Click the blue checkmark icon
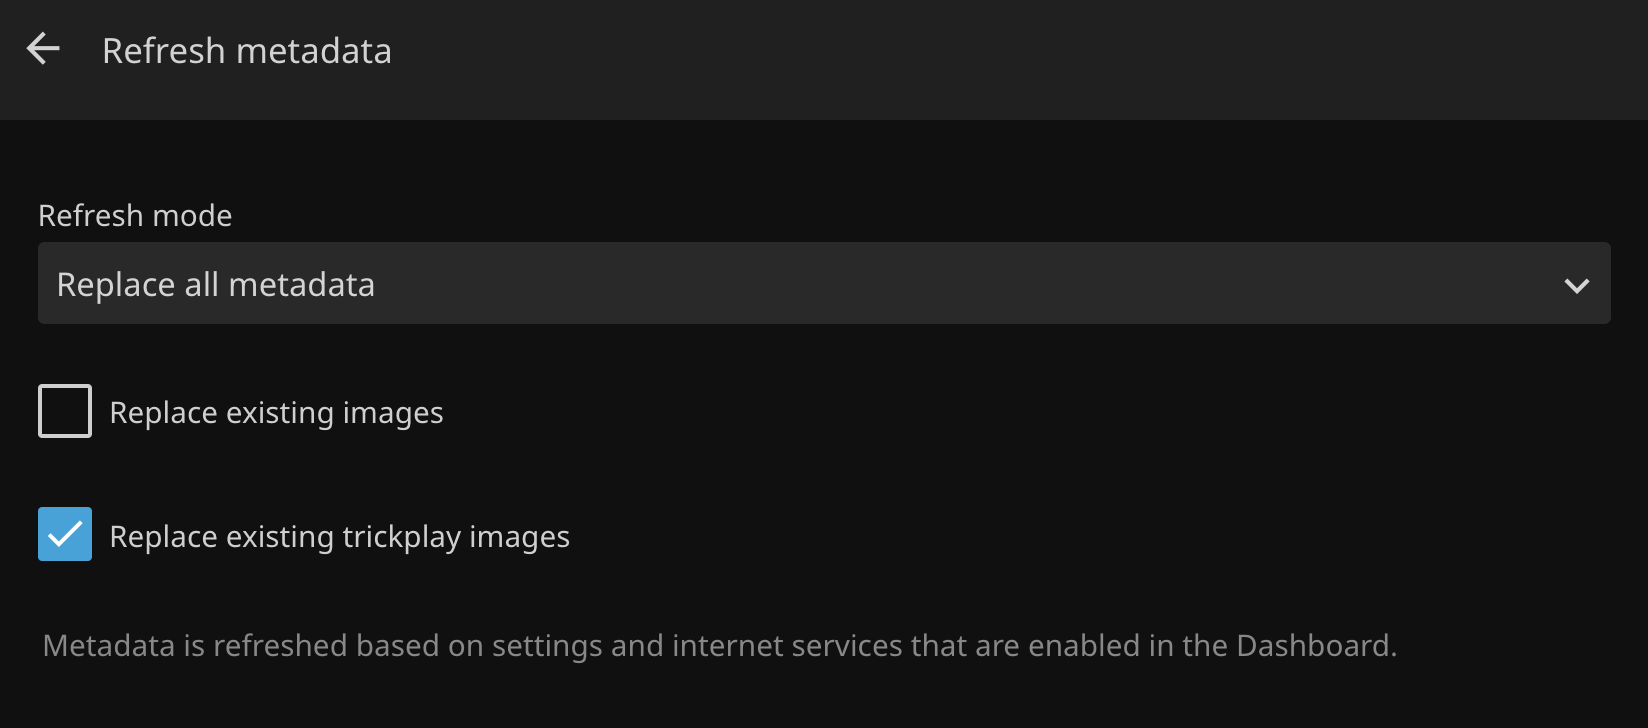The height and width of the screenshot is (728, 1648). pyautogui.click(x=65, y=534)
